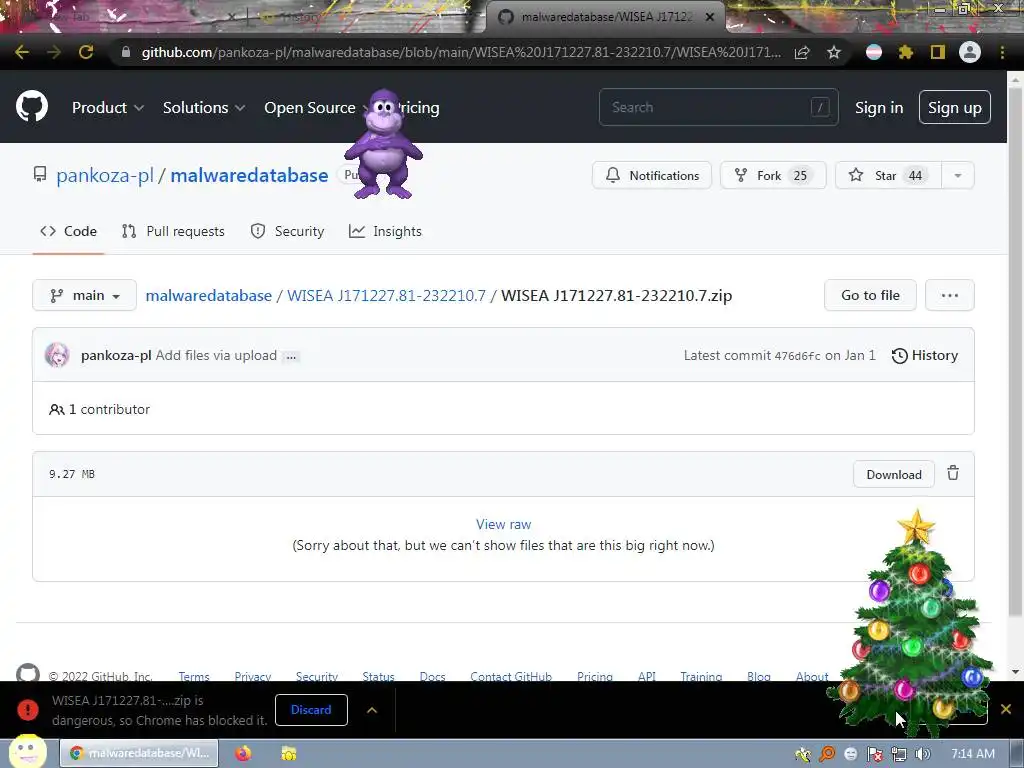Open file explorer from taskbar
The width and height of the screenshot is (1024, 768).
[289, 754]
